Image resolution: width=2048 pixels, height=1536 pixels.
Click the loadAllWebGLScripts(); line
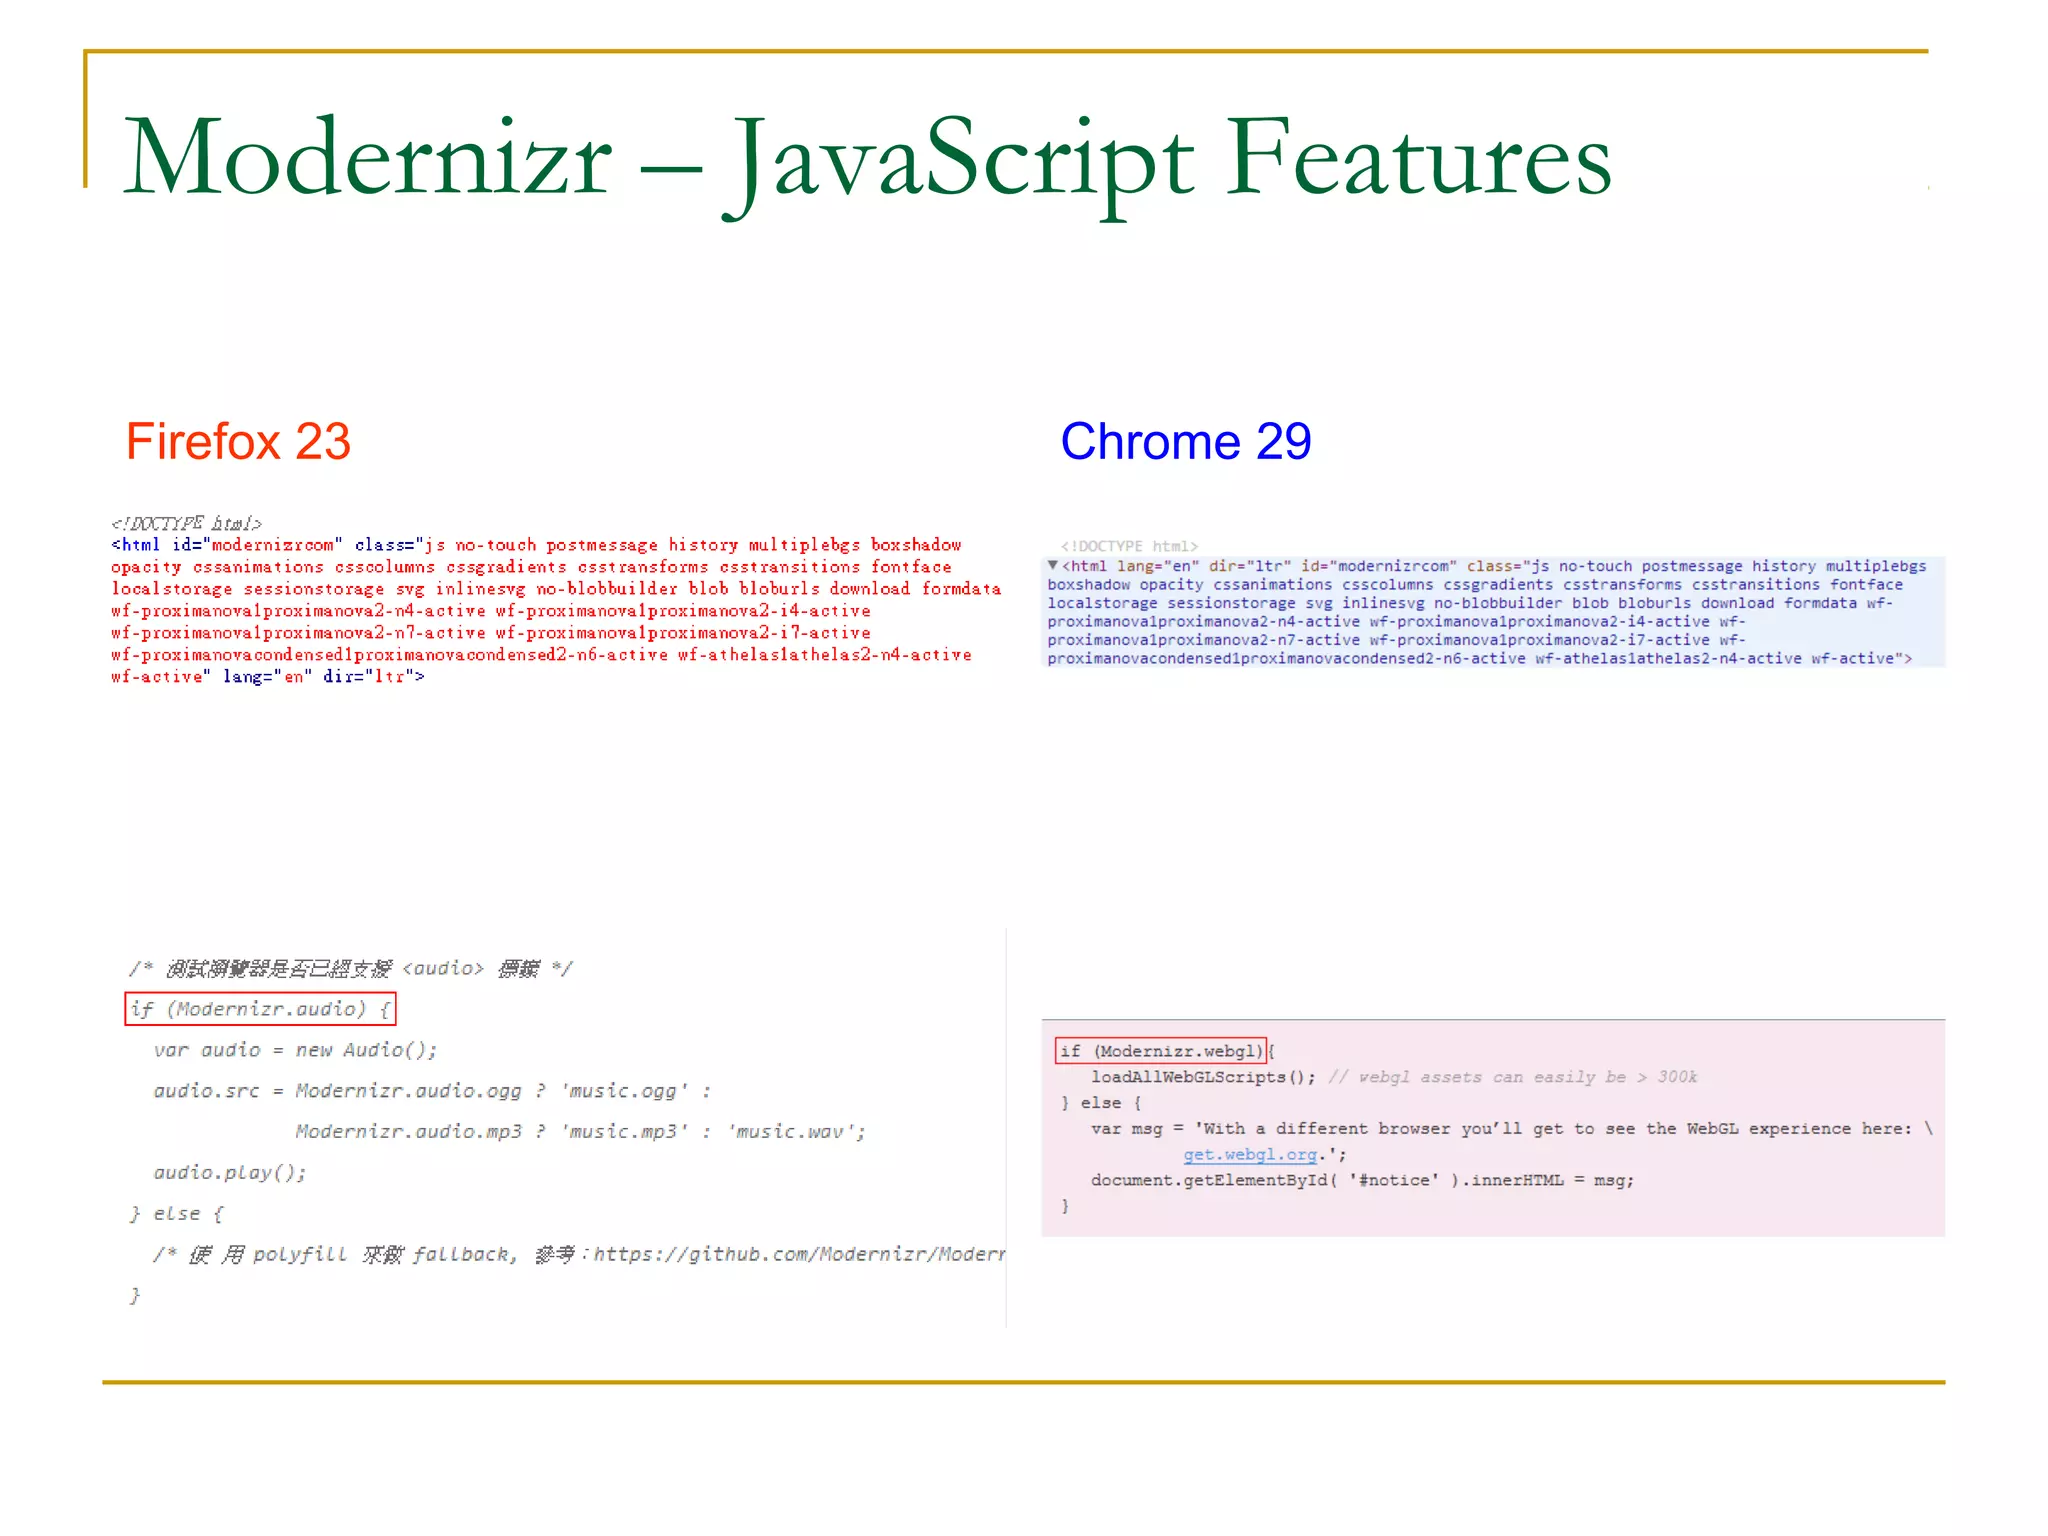click(x=1203, y=1077)
